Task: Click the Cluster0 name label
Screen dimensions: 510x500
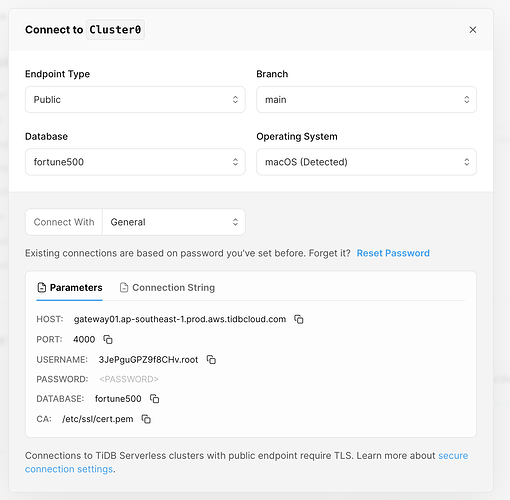Action: click(x=115, y=30)
